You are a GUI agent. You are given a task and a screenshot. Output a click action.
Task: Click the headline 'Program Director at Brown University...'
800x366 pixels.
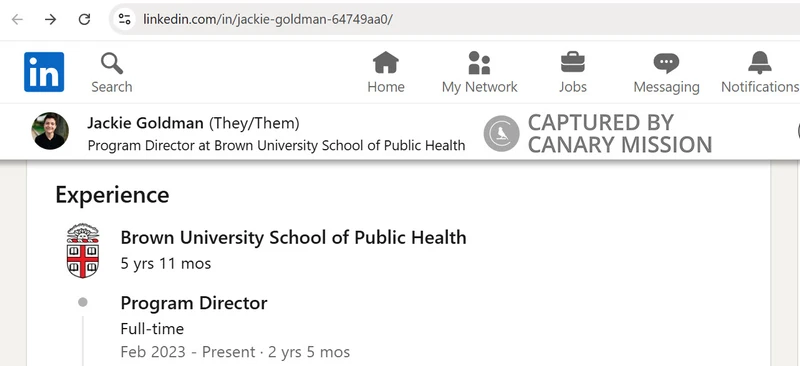point(277,145)
